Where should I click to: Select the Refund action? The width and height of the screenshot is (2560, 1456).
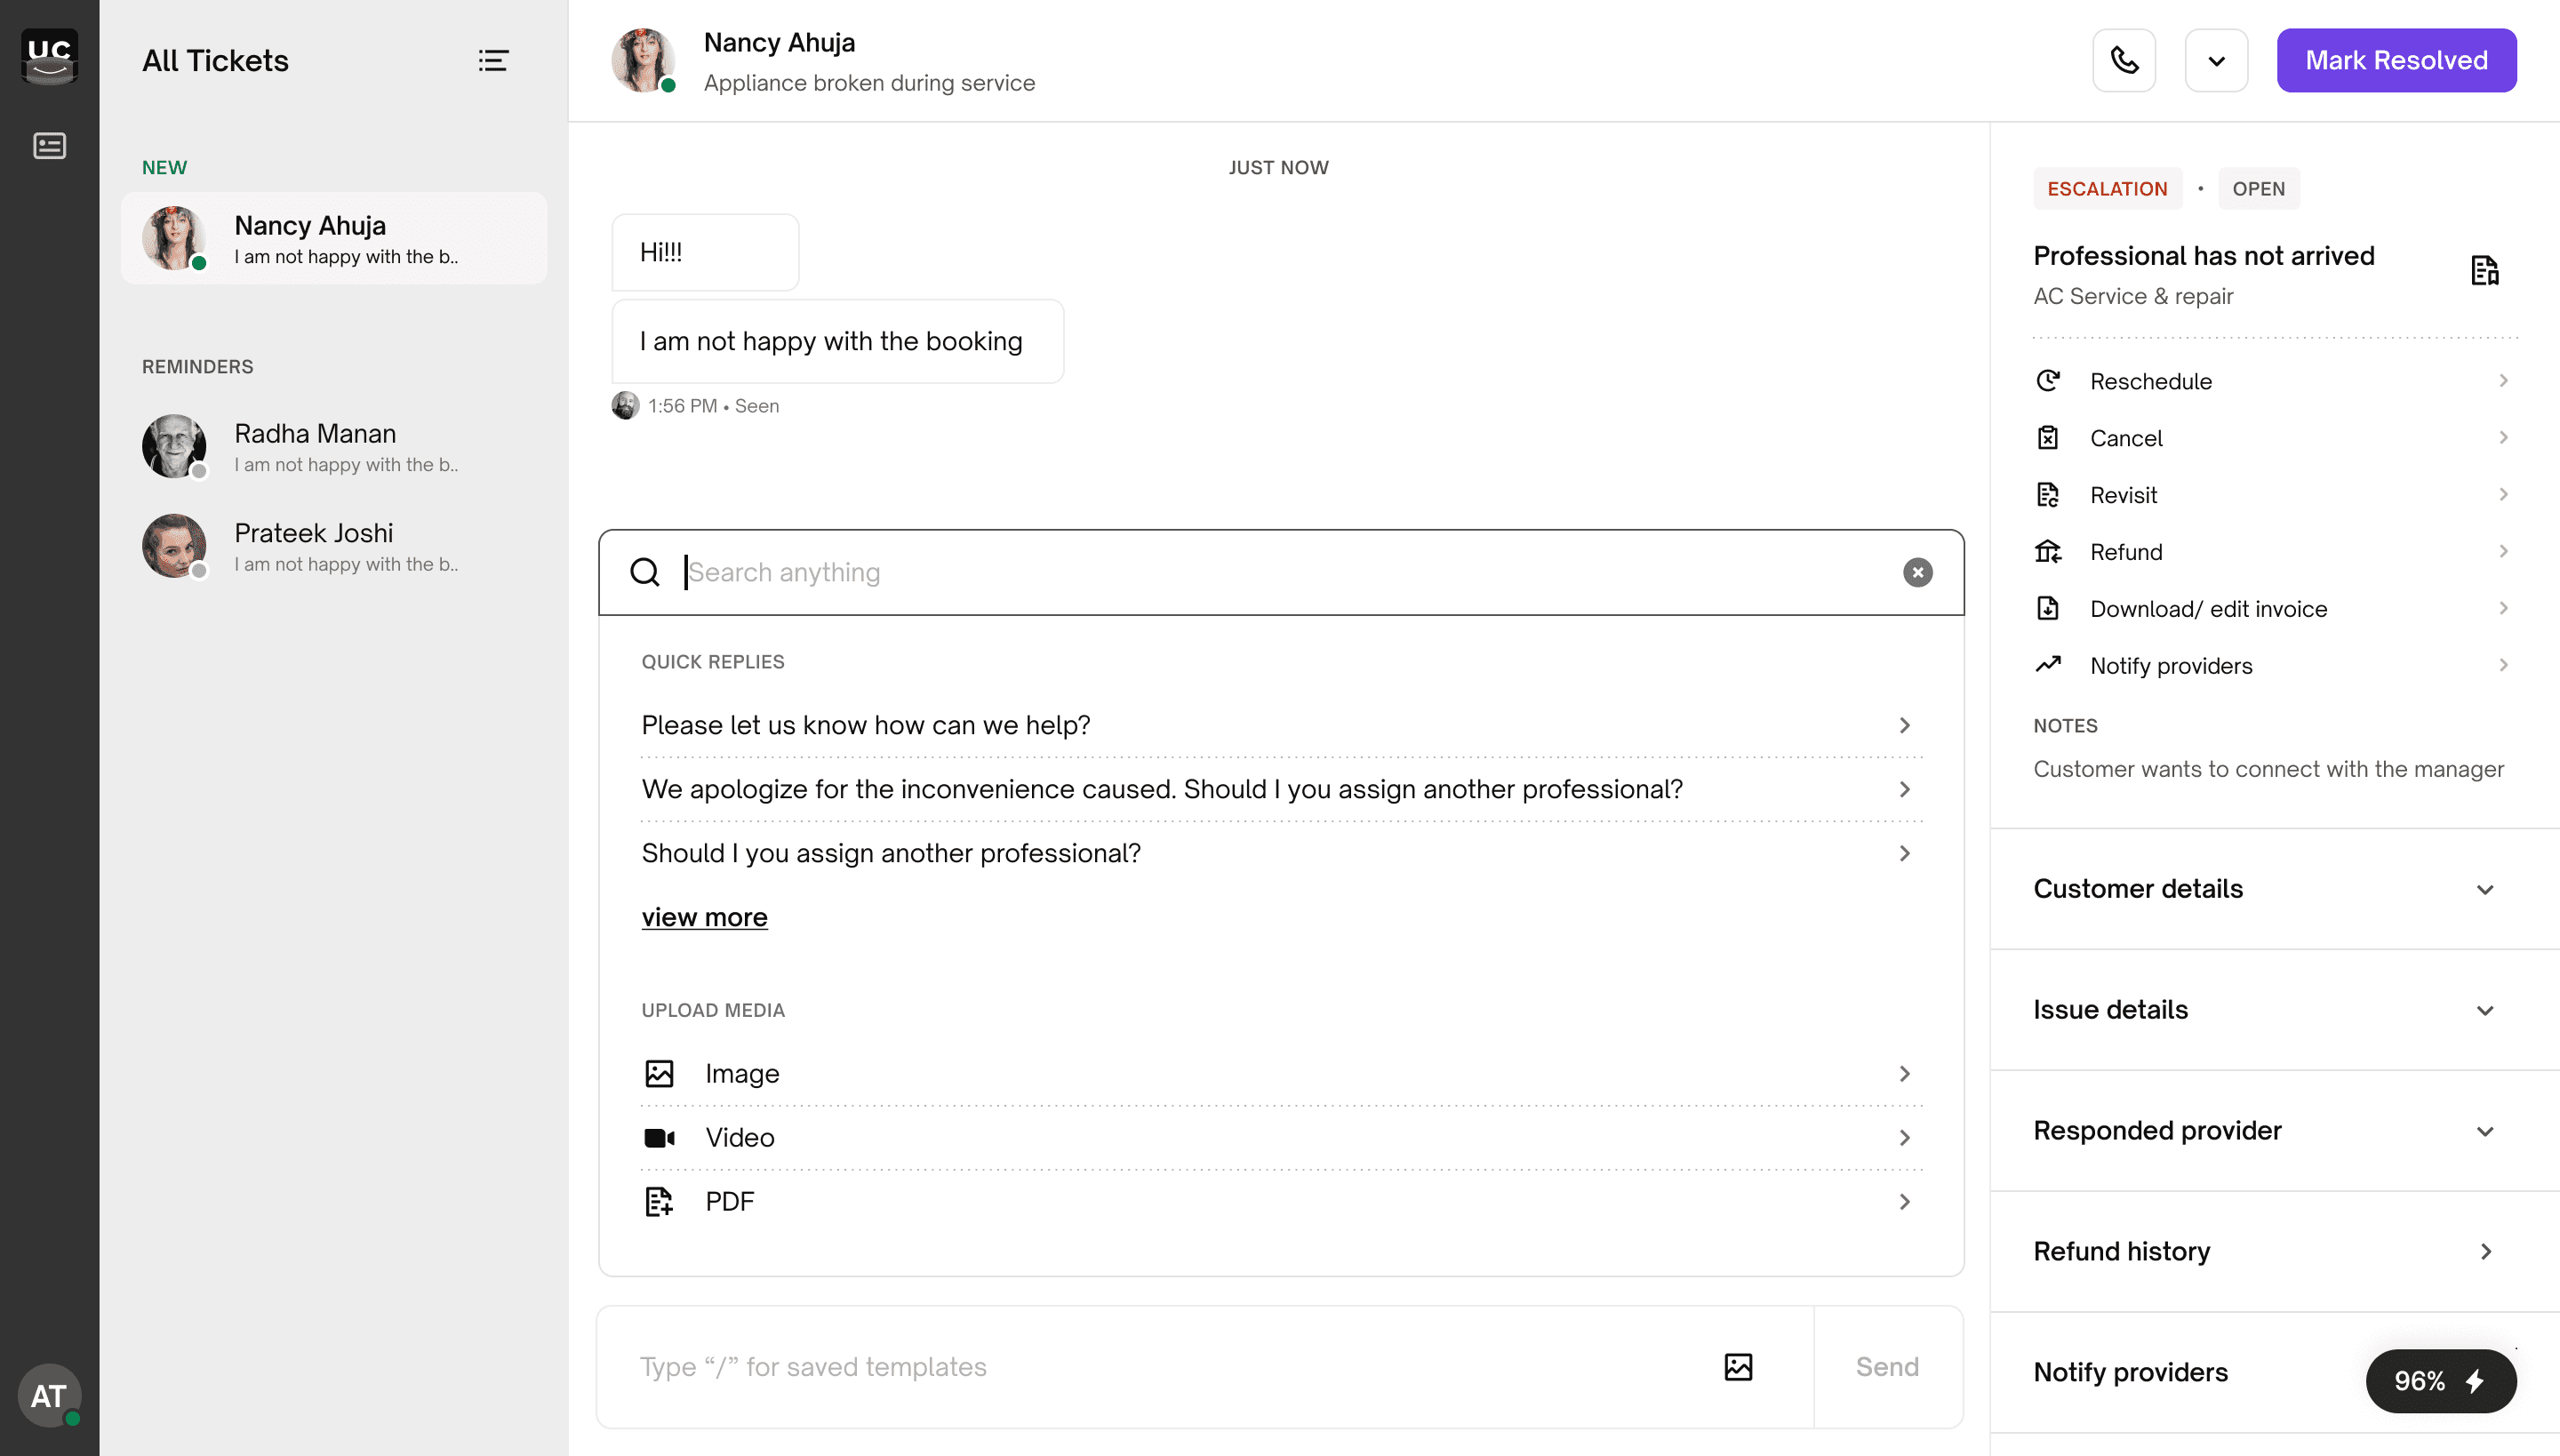(2272, 552)
